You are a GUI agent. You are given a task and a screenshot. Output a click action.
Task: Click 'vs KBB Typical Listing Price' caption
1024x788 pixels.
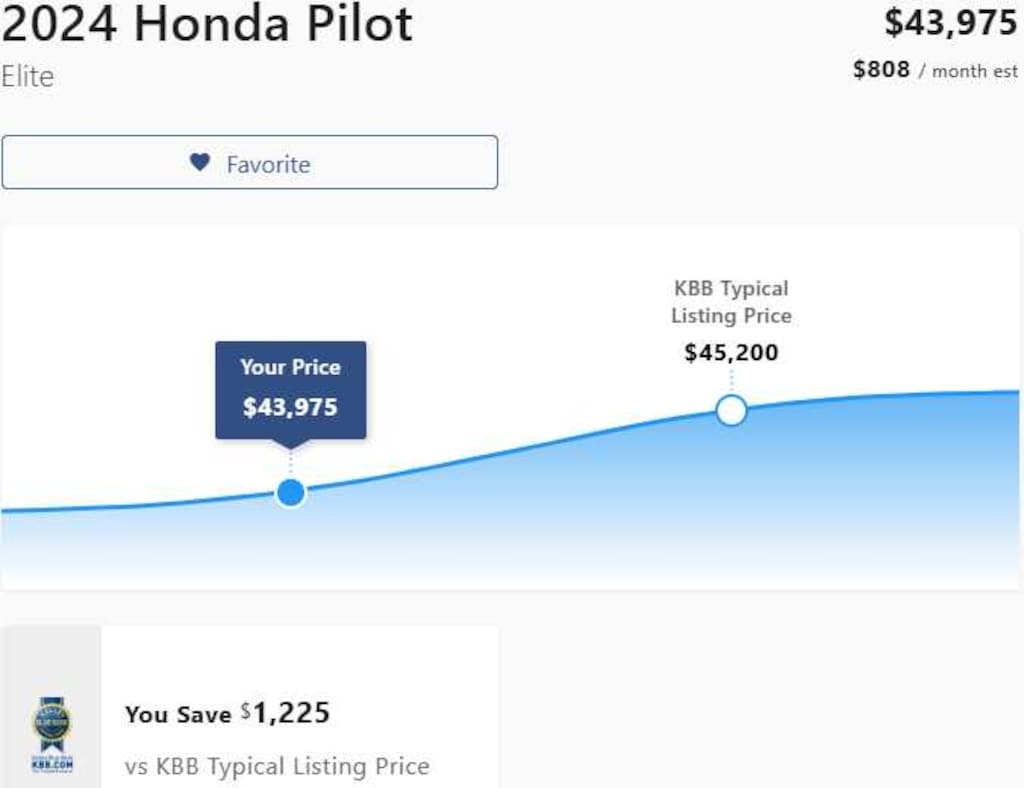pos(277,766)
